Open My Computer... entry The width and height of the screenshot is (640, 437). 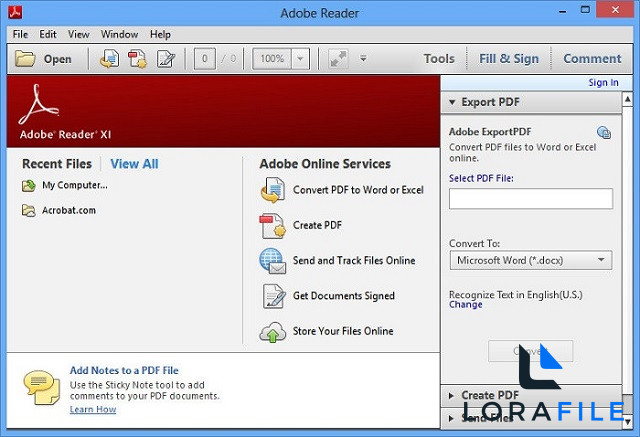75,185
